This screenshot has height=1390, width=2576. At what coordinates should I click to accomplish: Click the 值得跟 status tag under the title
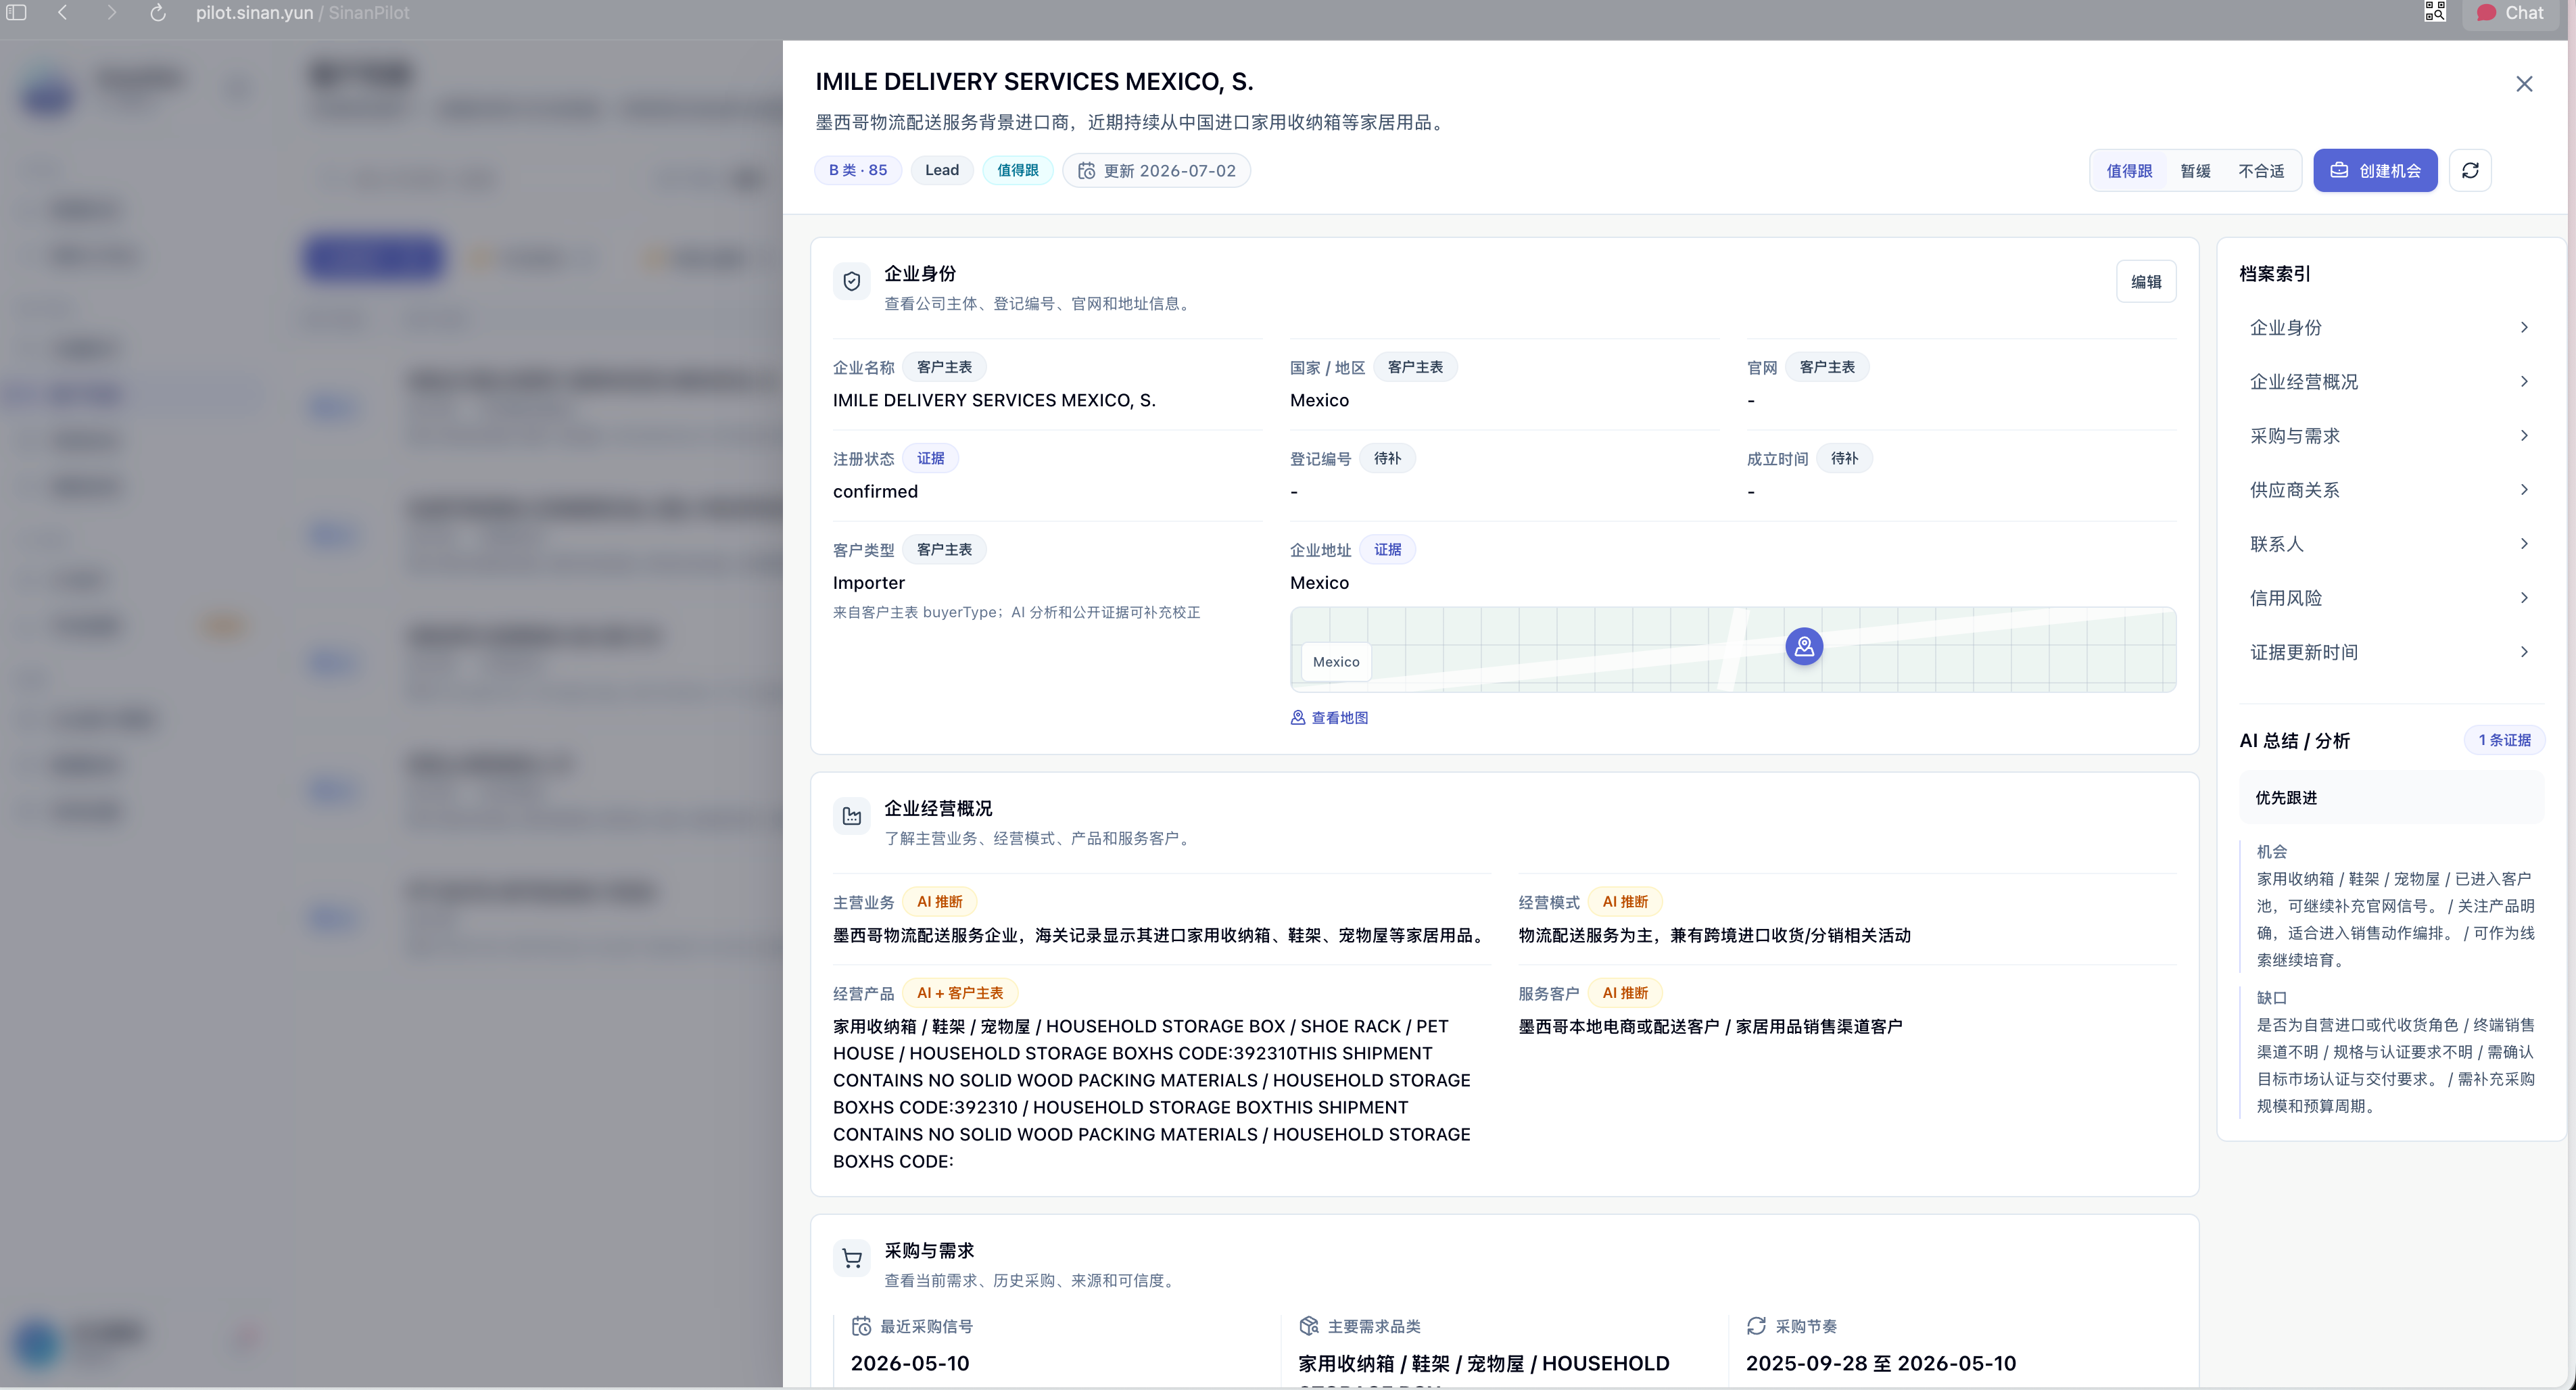pos(1018,170)
